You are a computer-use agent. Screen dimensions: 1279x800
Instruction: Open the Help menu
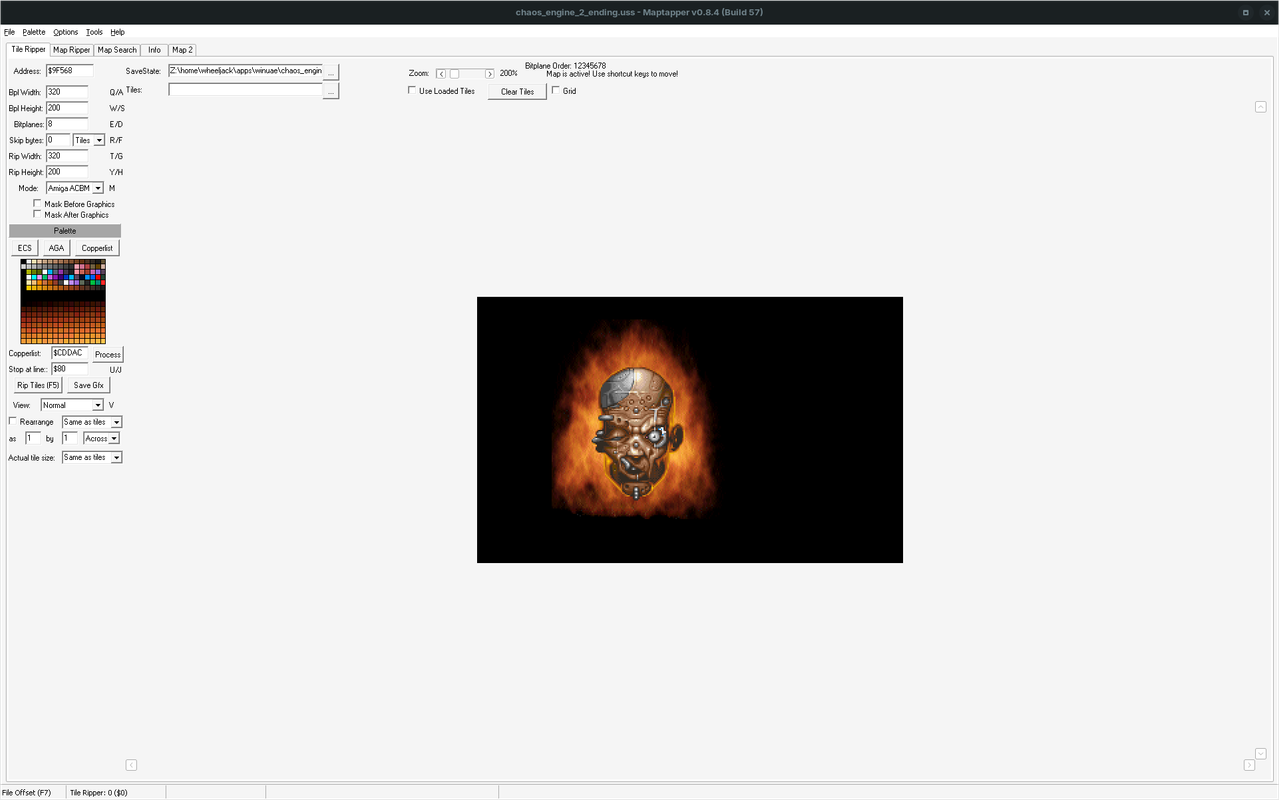[118, 32]
